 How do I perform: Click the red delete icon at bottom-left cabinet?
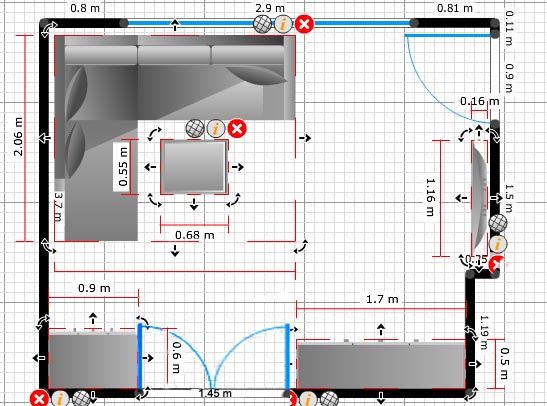pyautogui.click(x=39, y=399)
